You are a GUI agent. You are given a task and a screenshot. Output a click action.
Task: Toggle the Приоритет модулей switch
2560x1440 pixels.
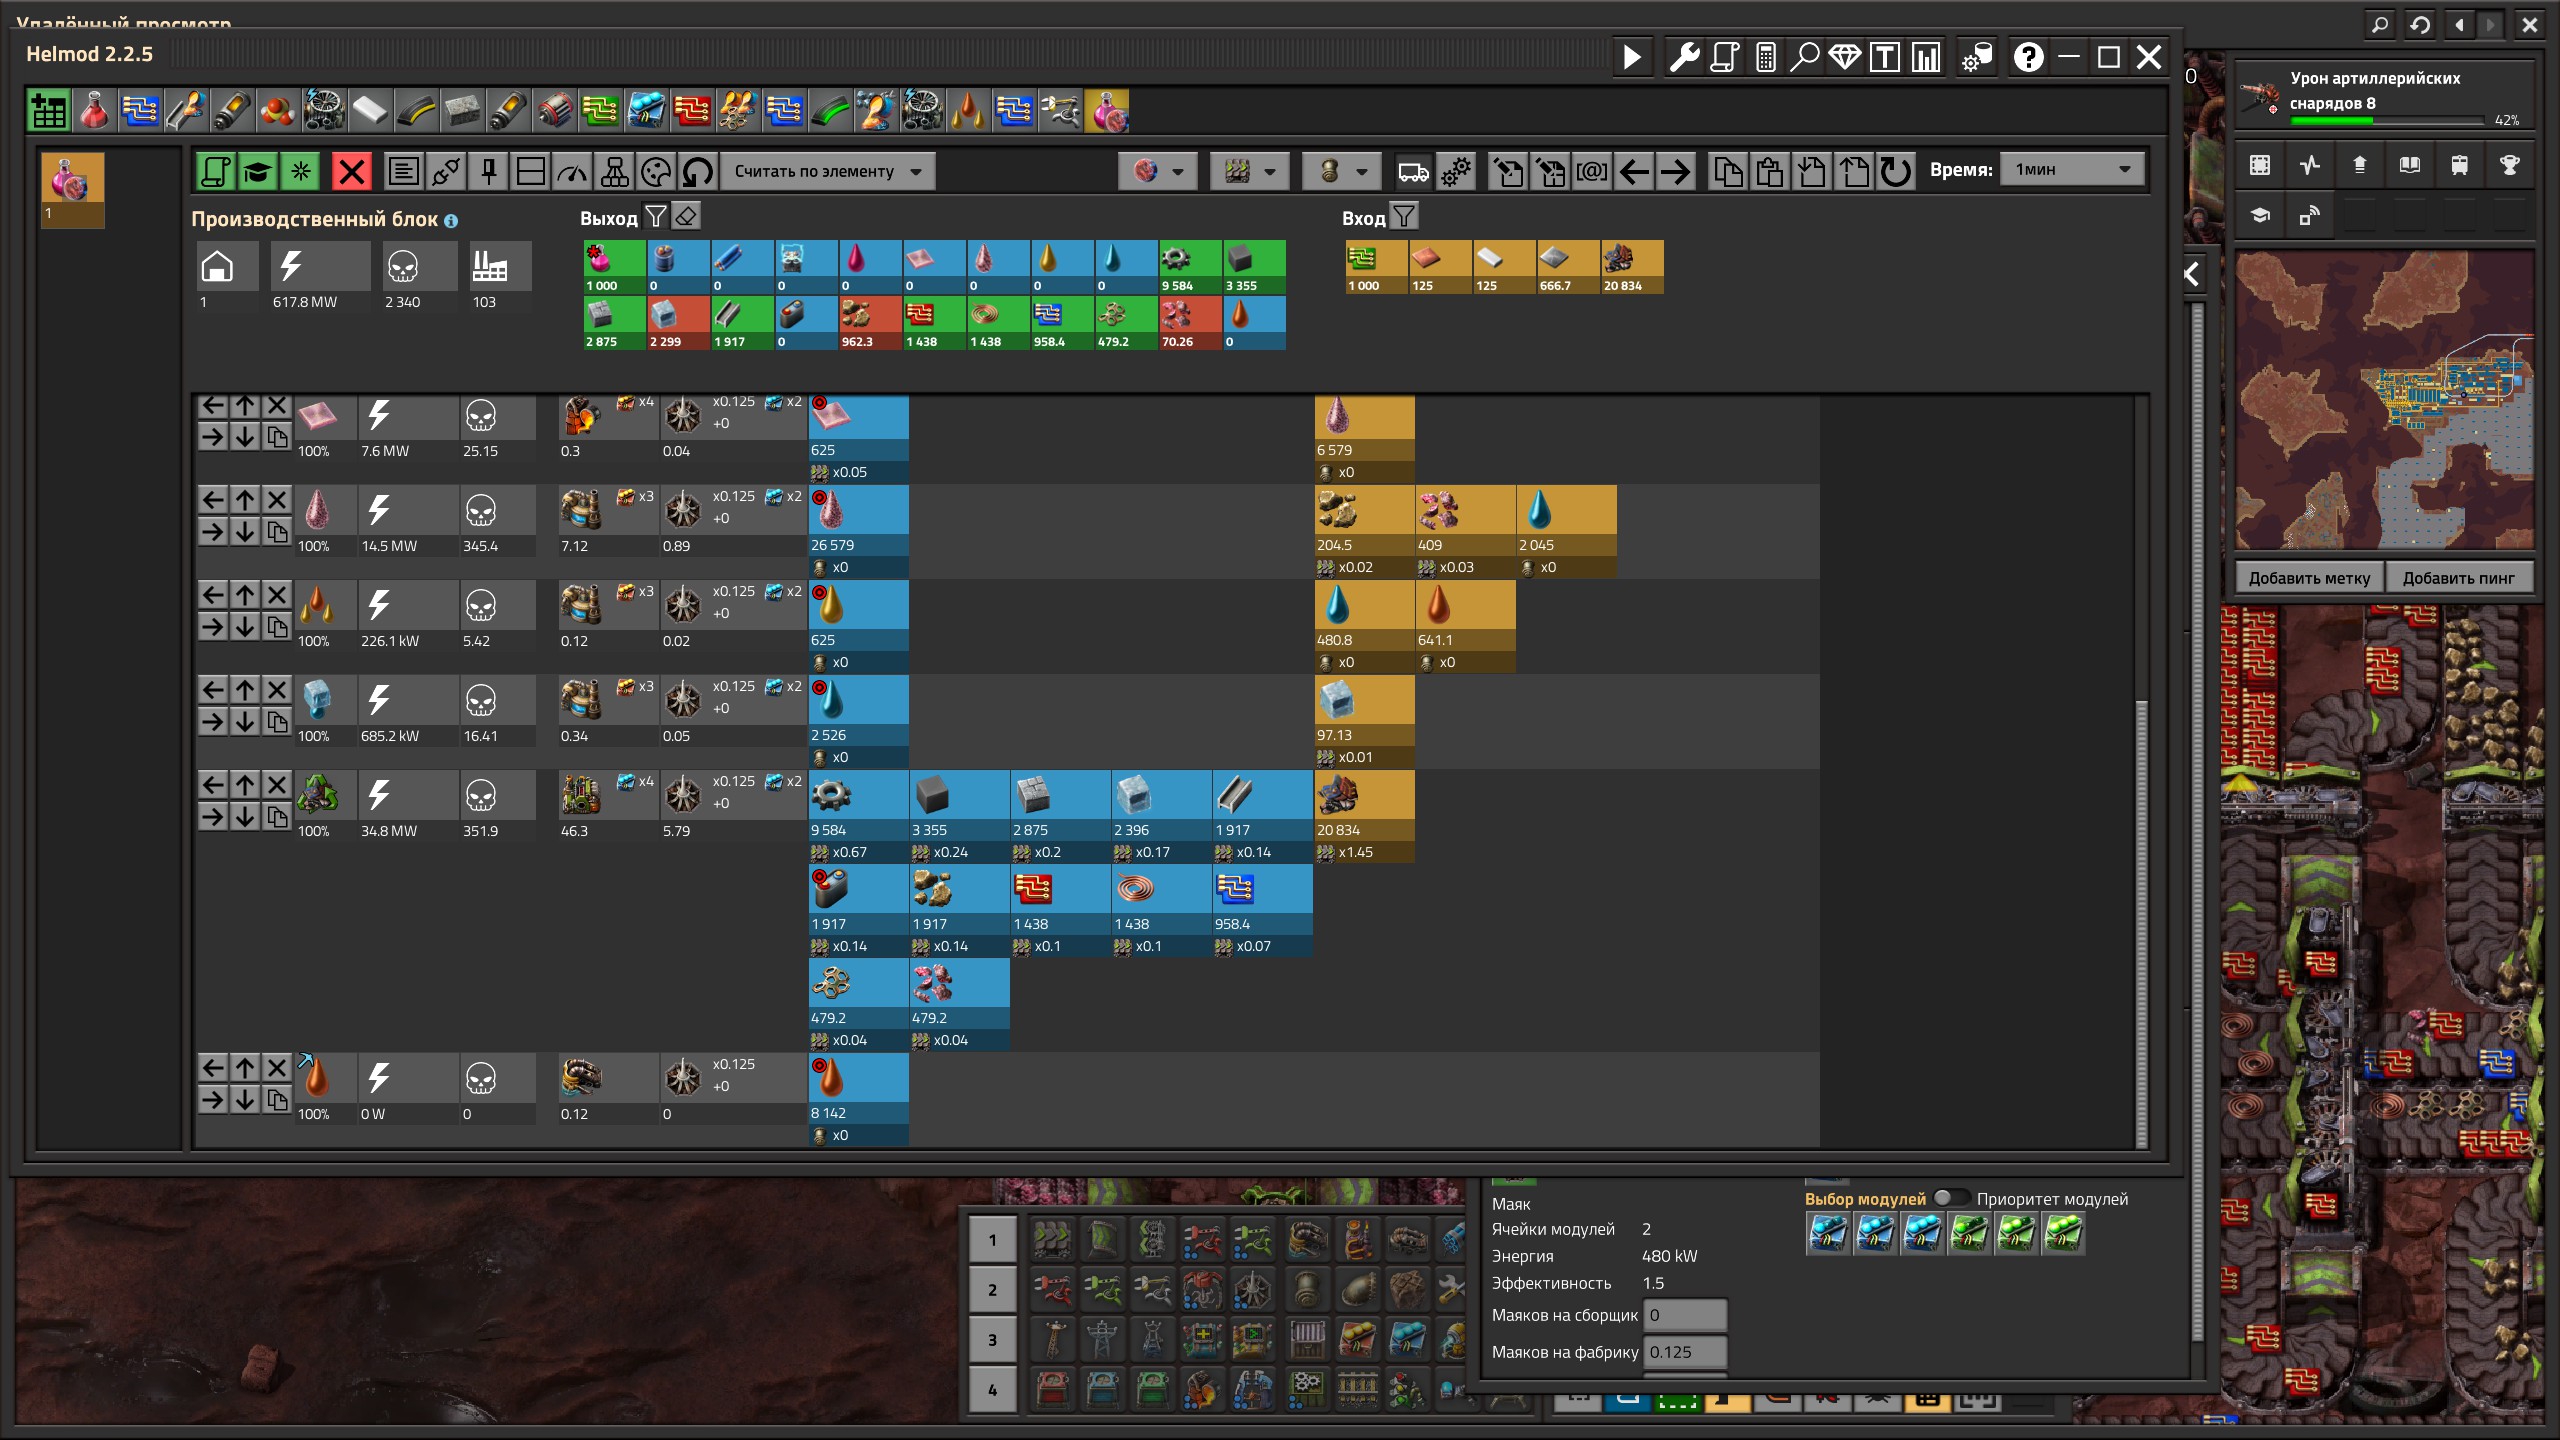[x=1950, y=1198]
